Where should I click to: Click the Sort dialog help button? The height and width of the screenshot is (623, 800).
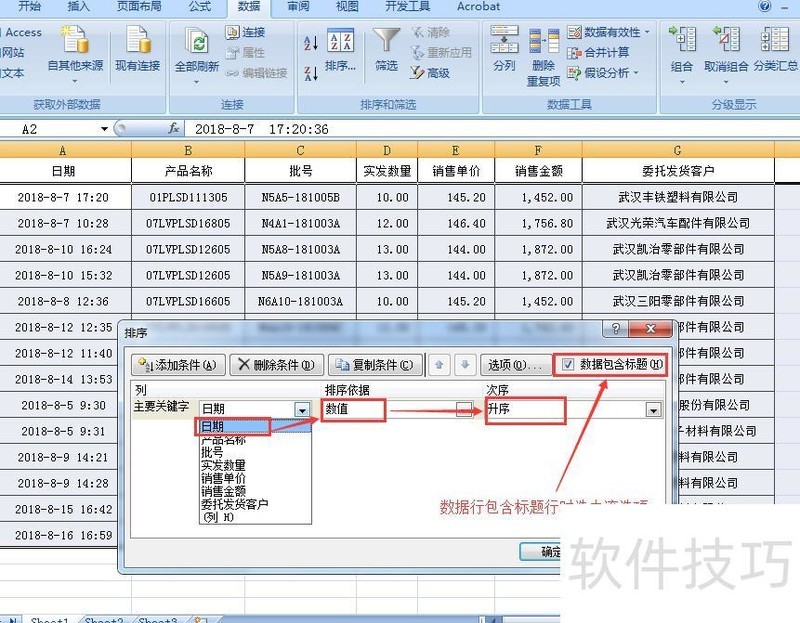point(616,329)
